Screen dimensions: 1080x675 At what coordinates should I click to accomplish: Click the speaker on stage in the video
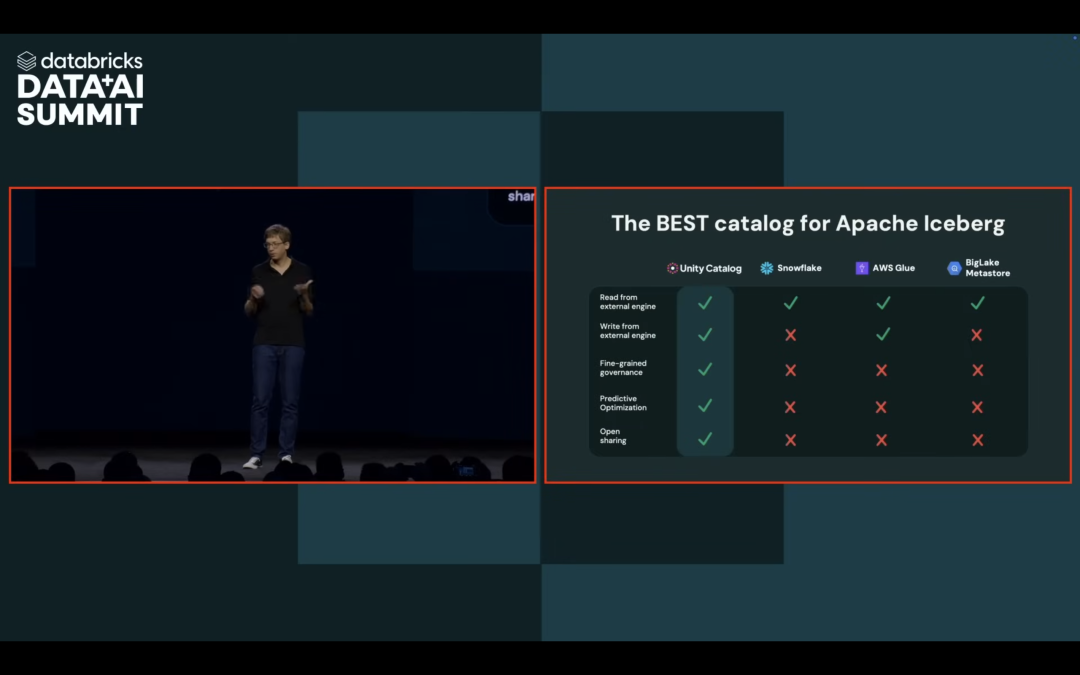(278, 344)
